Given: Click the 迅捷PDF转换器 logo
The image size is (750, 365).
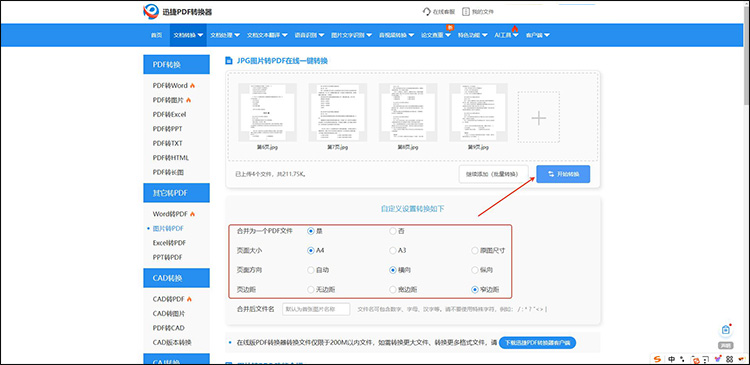Looking at the screenshot, I should (177, 11).
